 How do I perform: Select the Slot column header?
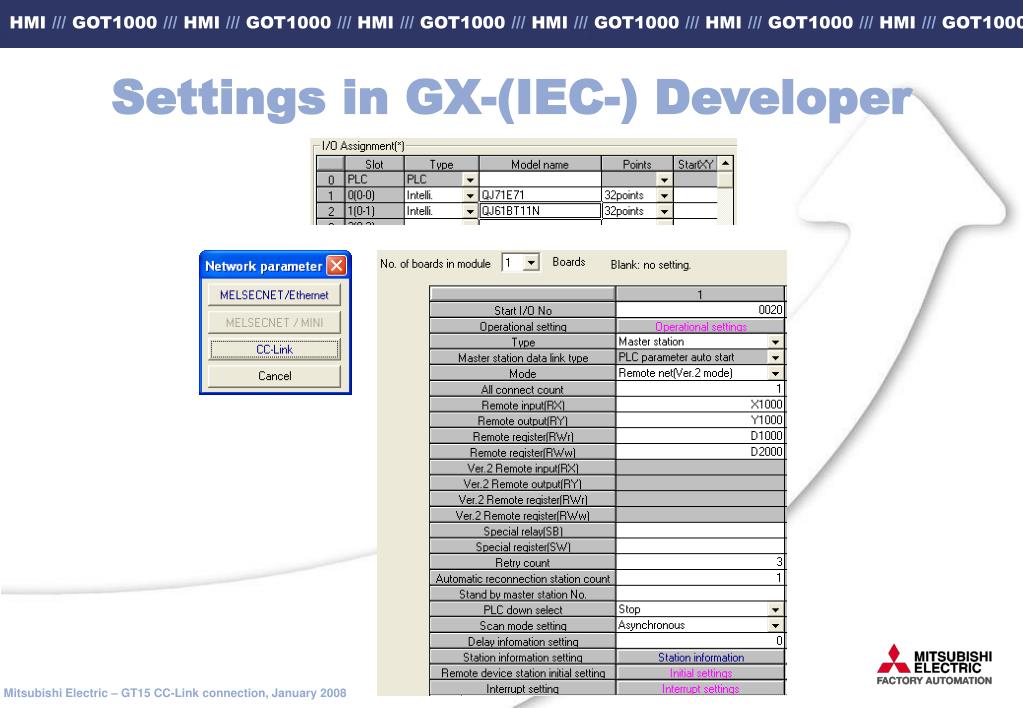pyautogui.click(x=374, y=164)
